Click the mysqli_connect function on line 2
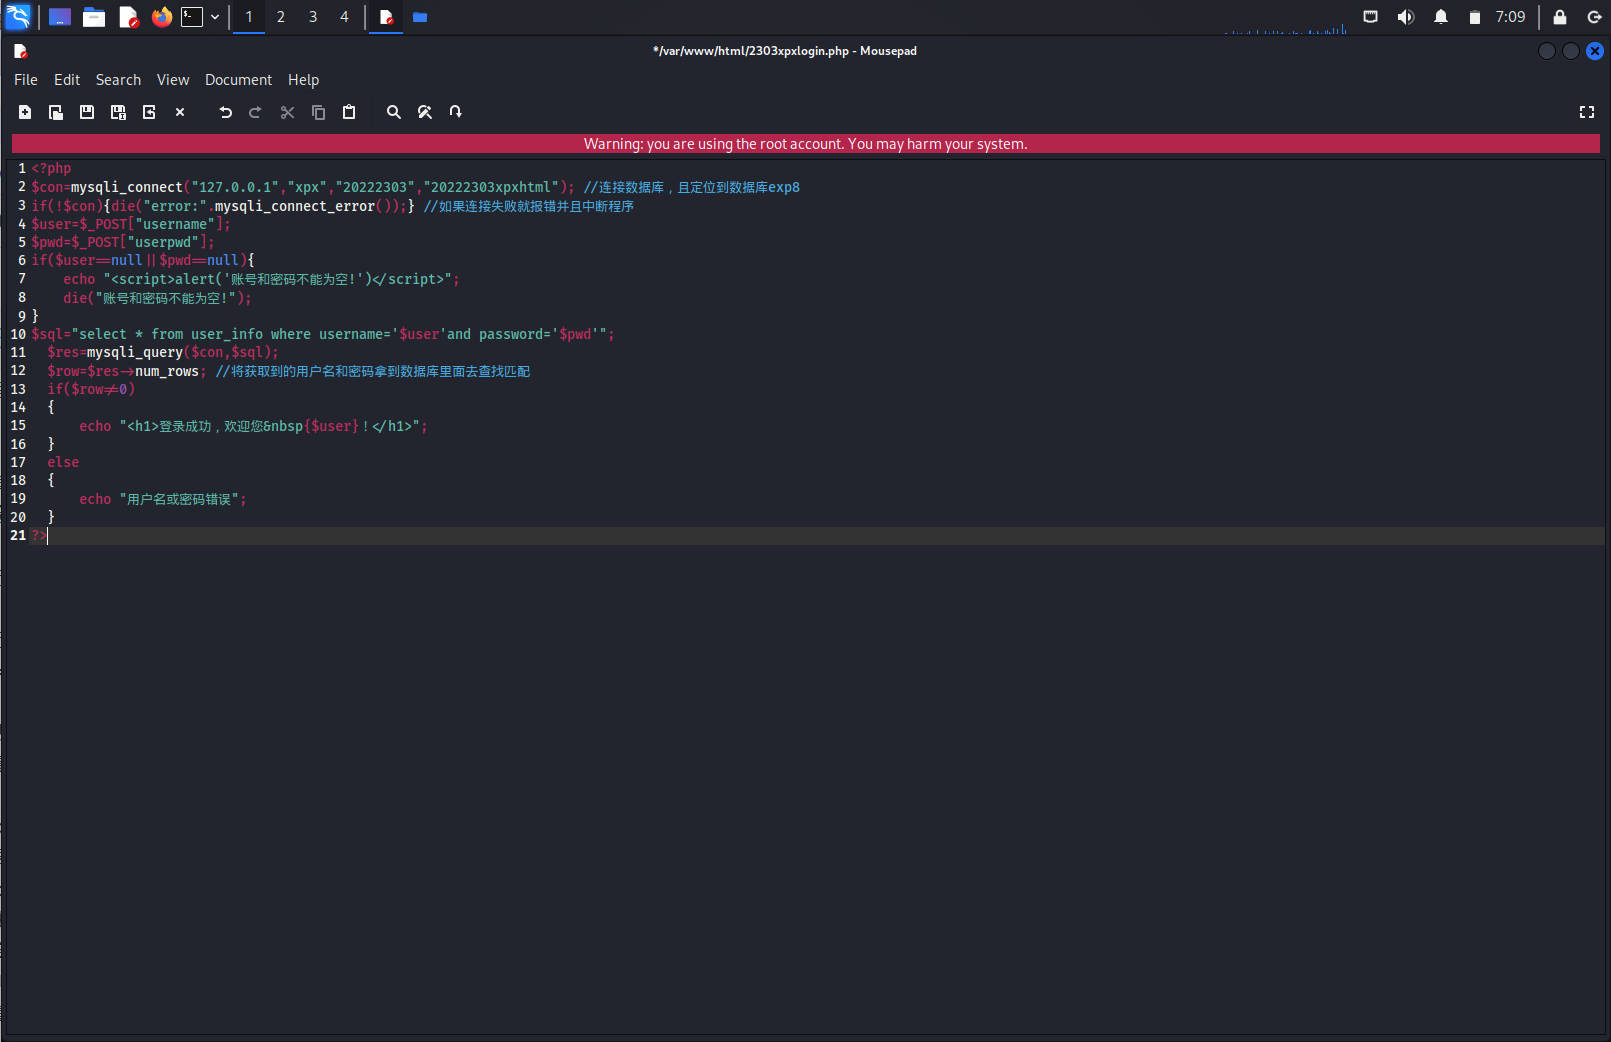 pyautogui.click(x=126, y=187)
